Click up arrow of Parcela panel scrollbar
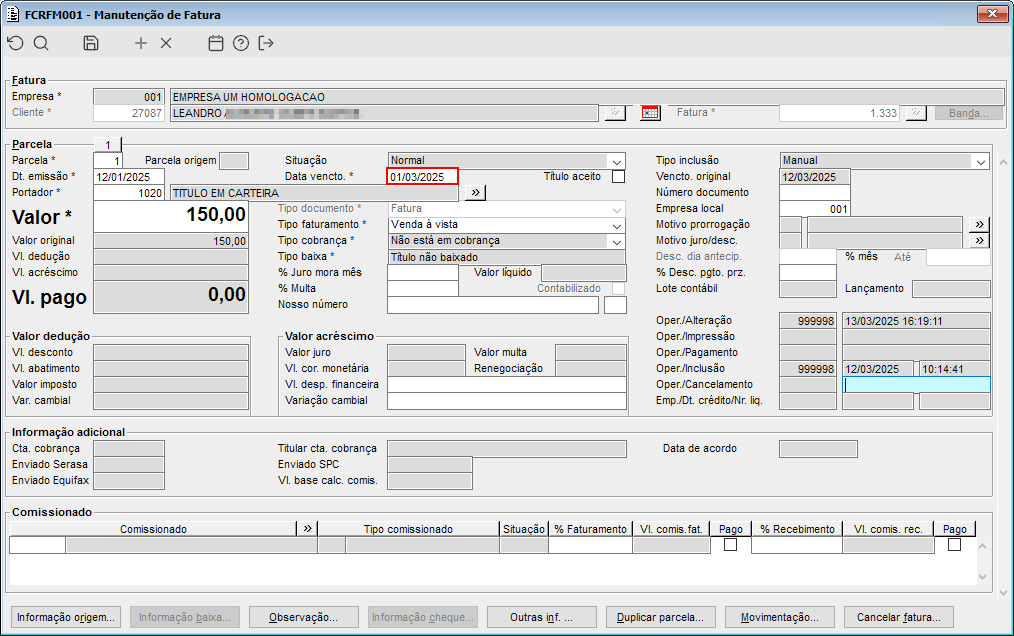 pyautogui.click(x=1003, y=162)
